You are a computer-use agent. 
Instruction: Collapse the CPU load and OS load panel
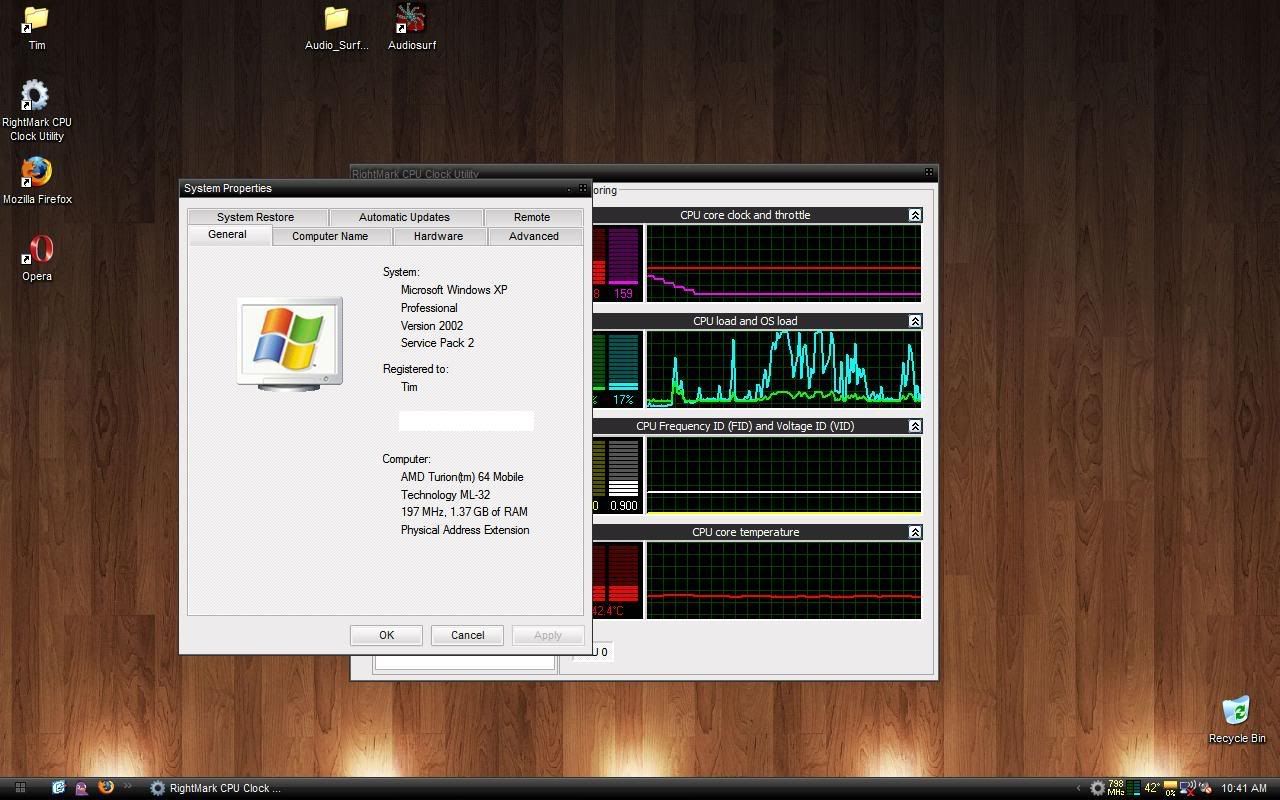click(x=915, y=321)
